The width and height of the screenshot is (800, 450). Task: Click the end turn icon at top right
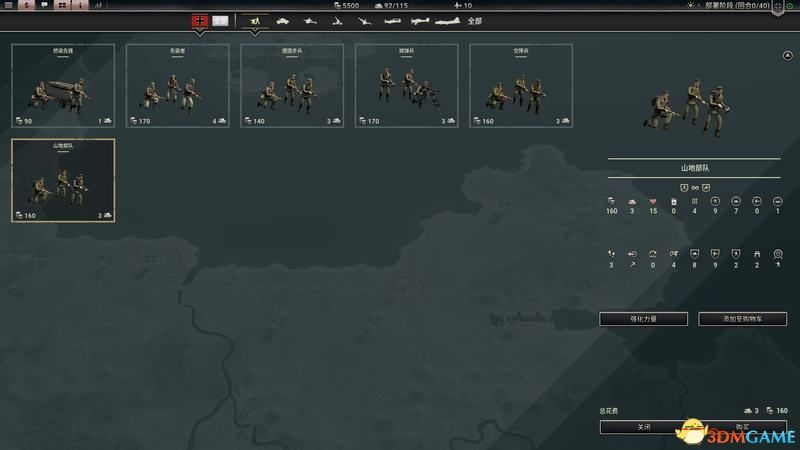778,7
